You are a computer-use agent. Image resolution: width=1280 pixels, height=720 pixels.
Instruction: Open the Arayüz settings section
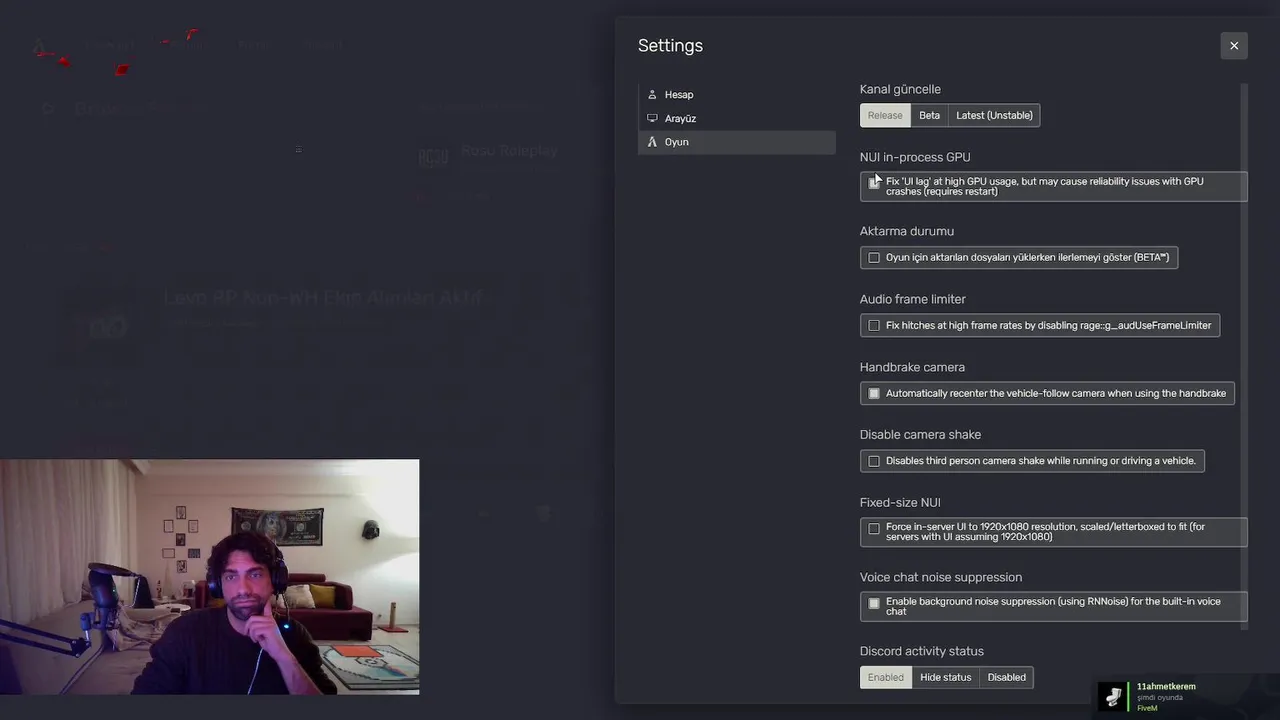pos(736,118)
